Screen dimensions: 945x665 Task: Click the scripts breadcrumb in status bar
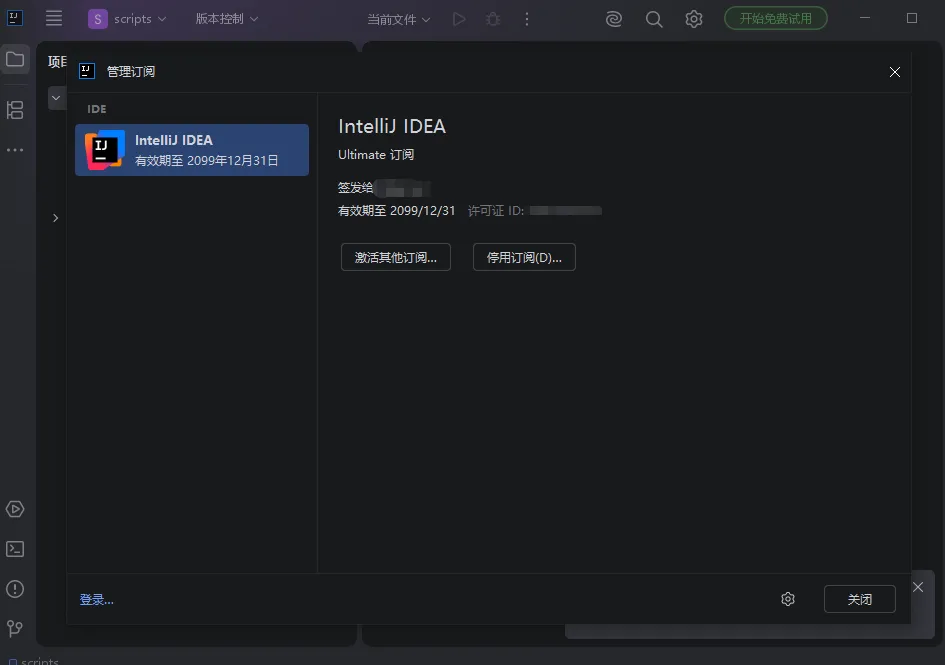click(x=34, y=661)
